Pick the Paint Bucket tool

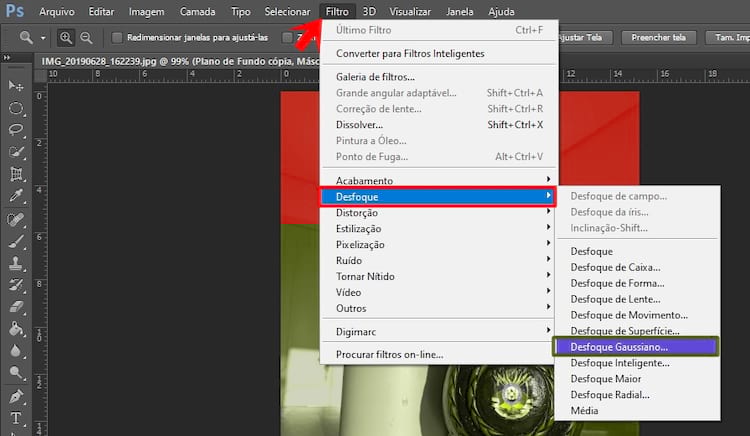pos(16,328)
